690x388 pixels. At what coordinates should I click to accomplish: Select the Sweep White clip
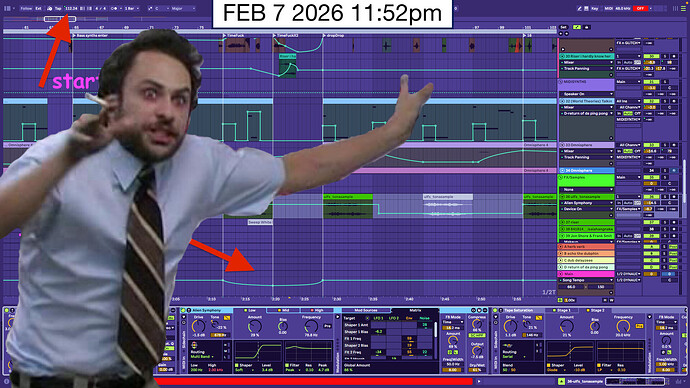(x=260, y=222)
